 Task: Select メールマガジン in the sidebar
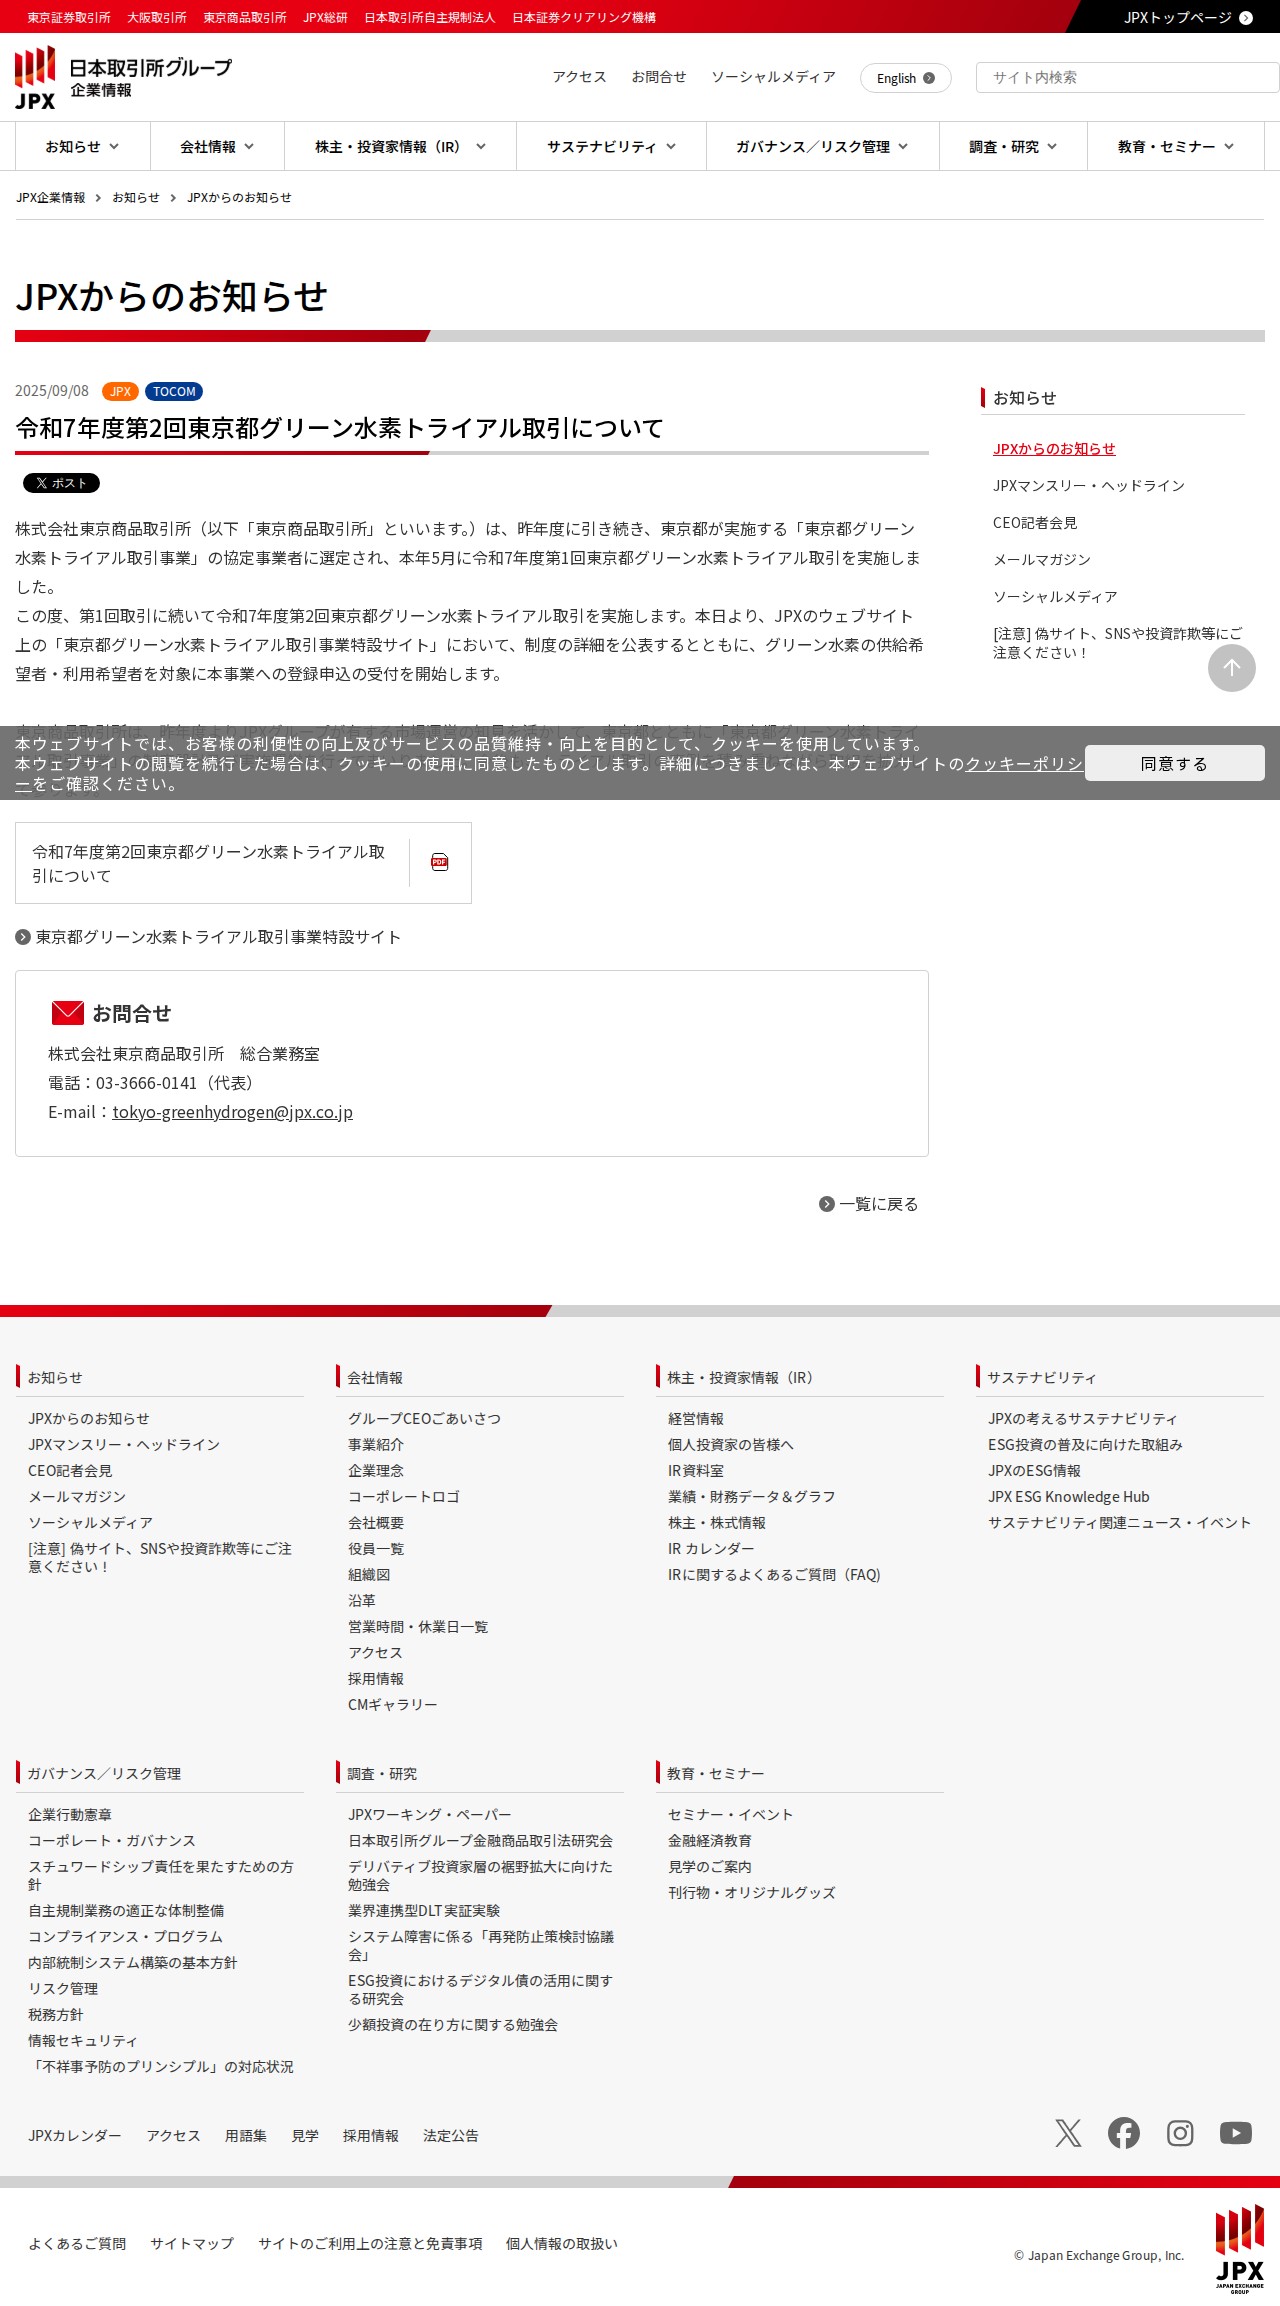coord(1042,560)
